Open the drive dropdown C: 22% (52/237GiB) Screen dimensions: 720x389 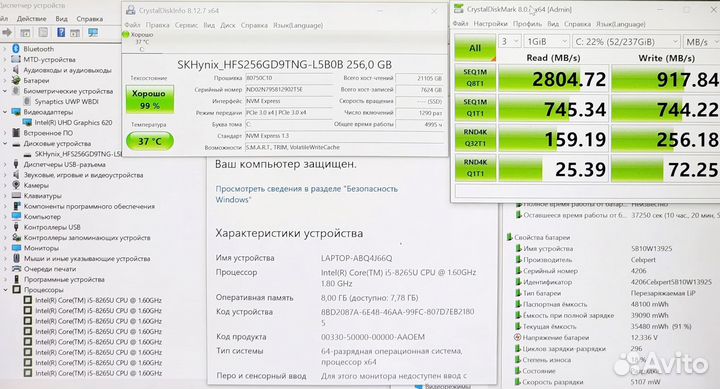click(x=626, y=42)
